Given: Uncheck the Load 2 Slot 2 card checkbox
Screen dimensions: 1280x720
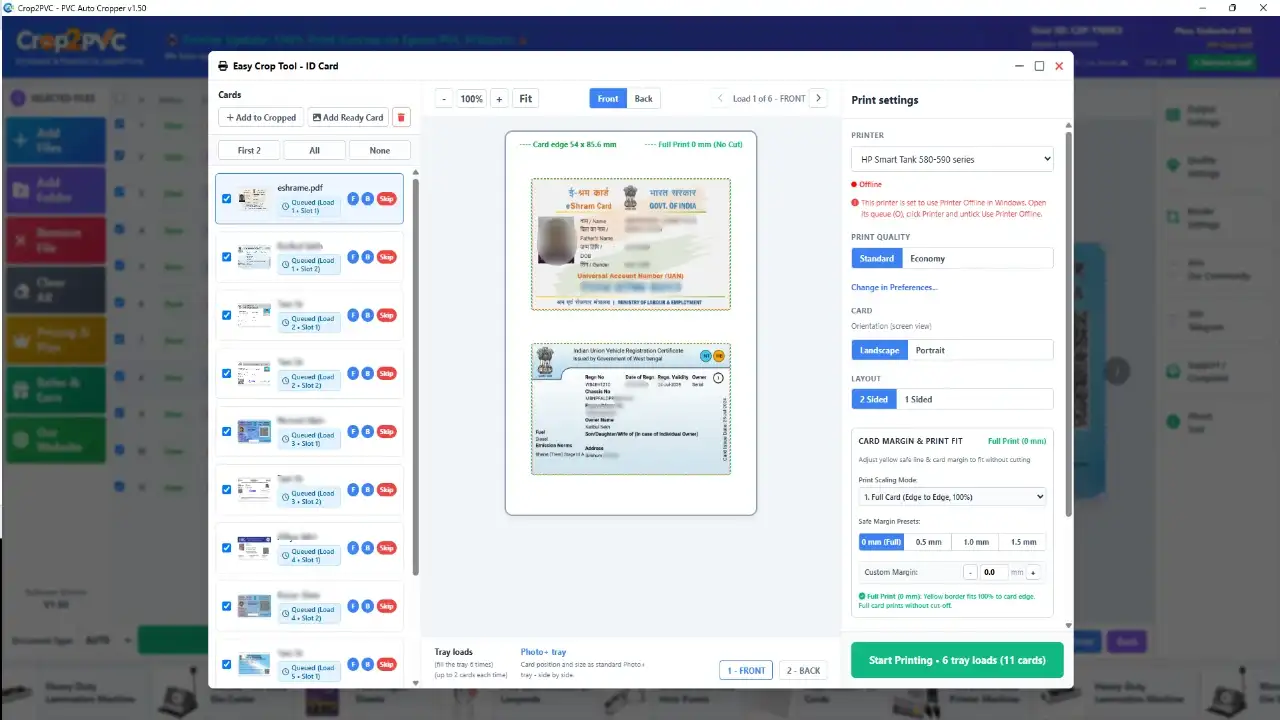Looking at the screenshot, I should pos(226,373).
